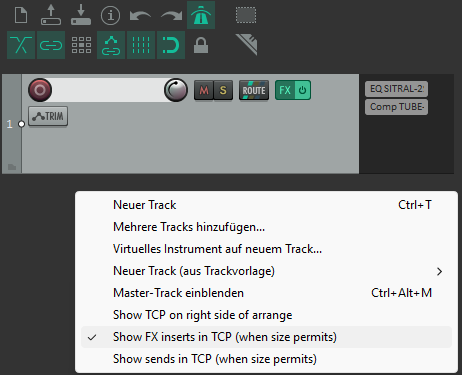Open project settings info icon

110,15
